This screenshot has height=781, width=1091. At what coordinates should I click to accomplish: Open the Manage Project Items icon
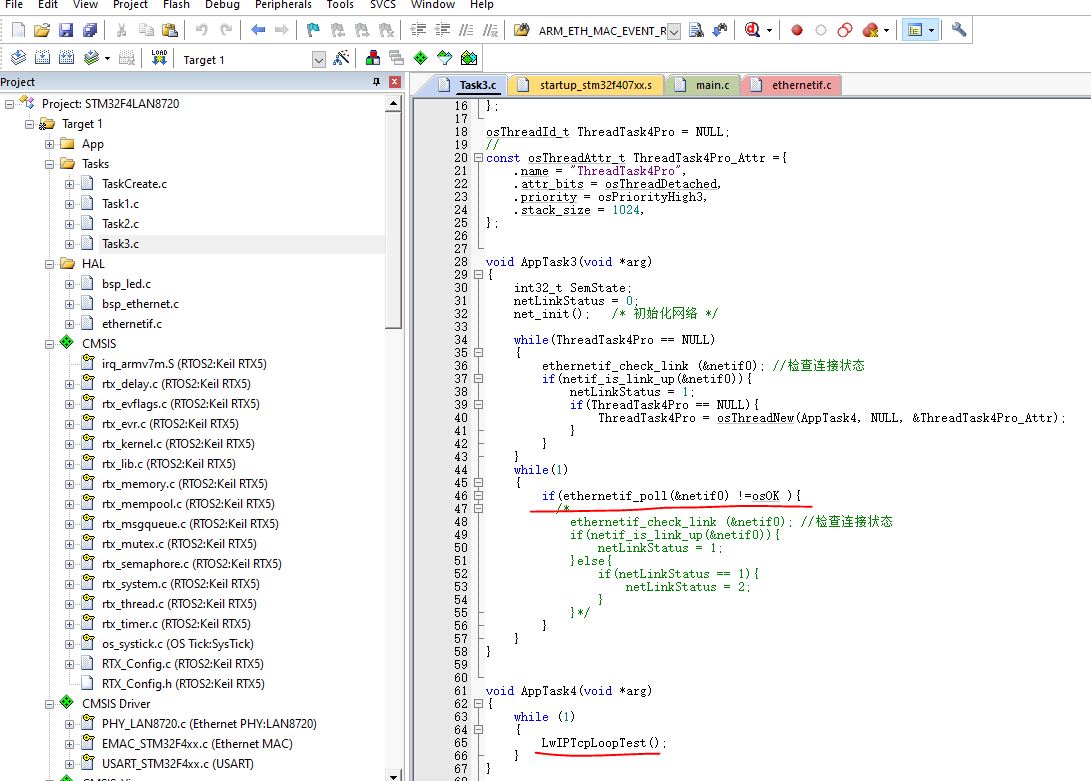coord(373,58)
